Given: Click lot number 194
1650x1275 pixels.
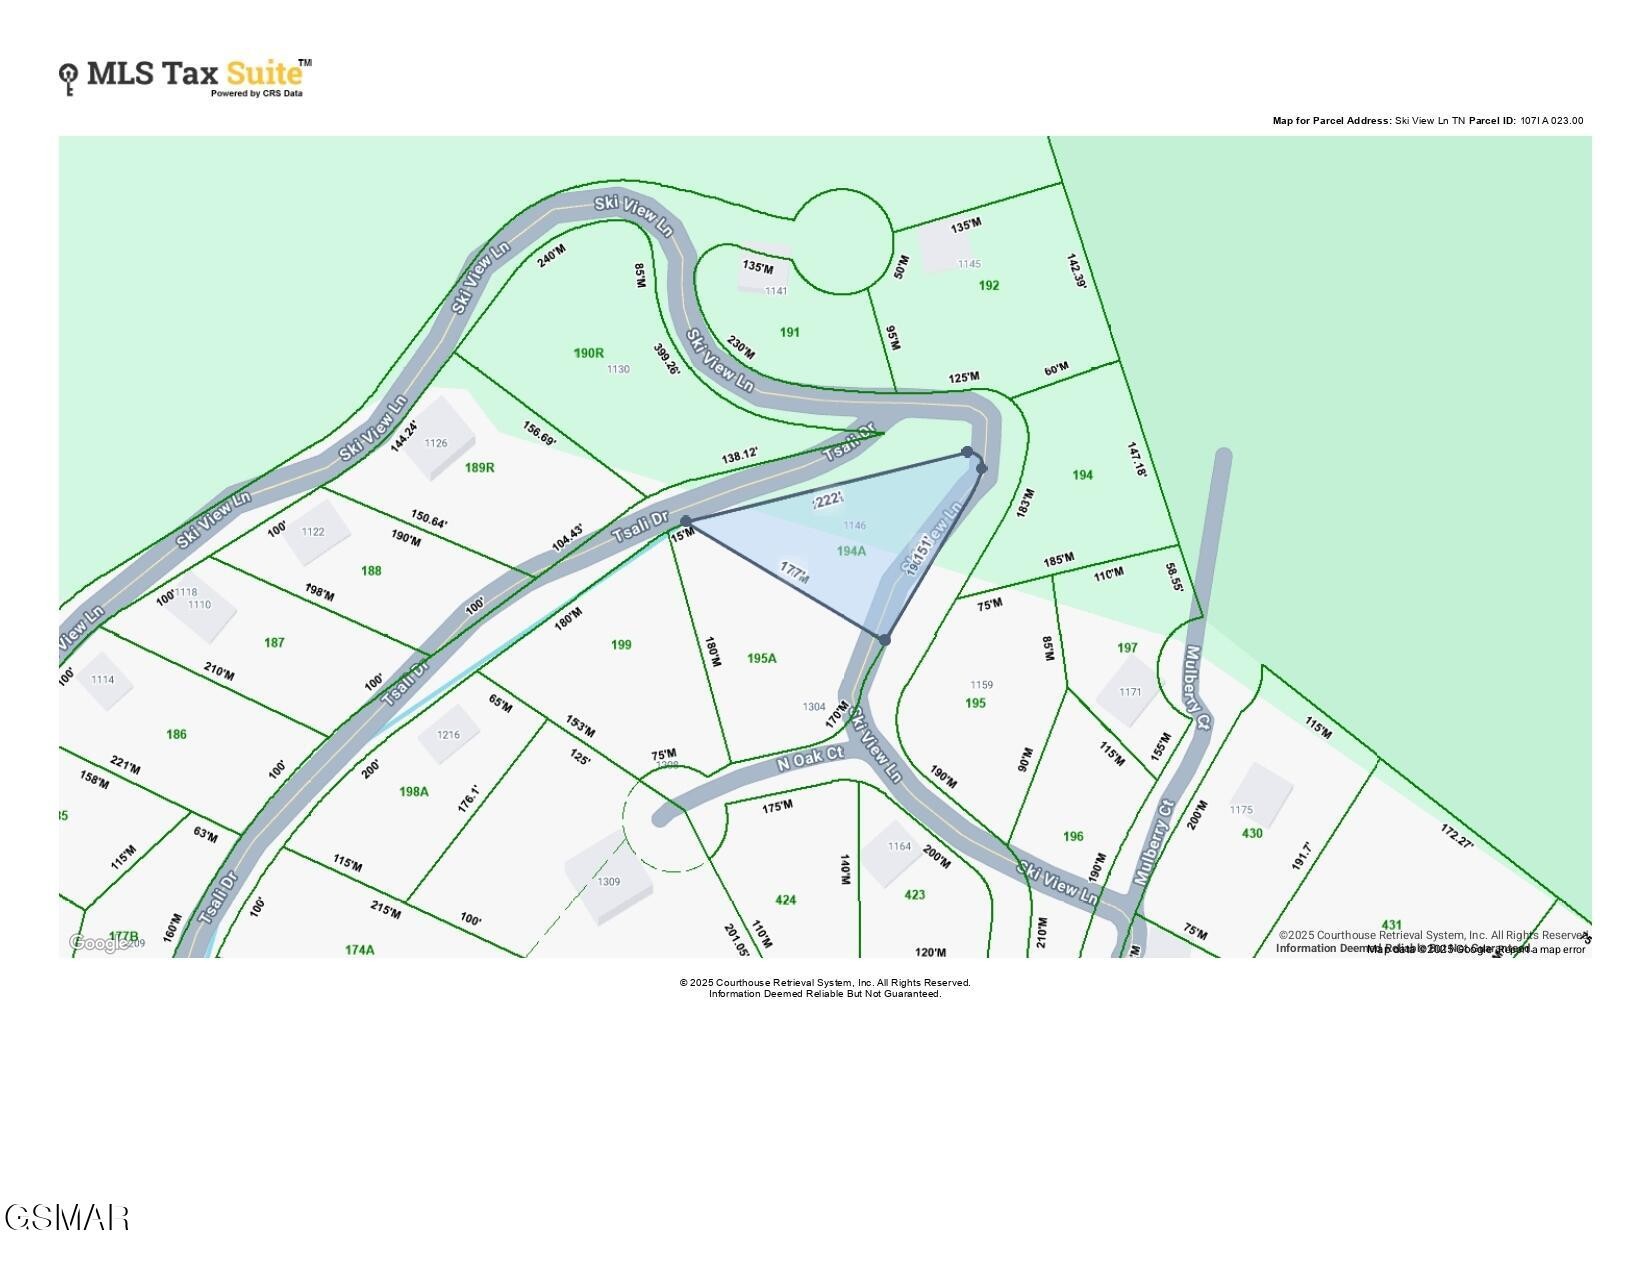Looking at the screenshot, I should tap(1083, 475).
